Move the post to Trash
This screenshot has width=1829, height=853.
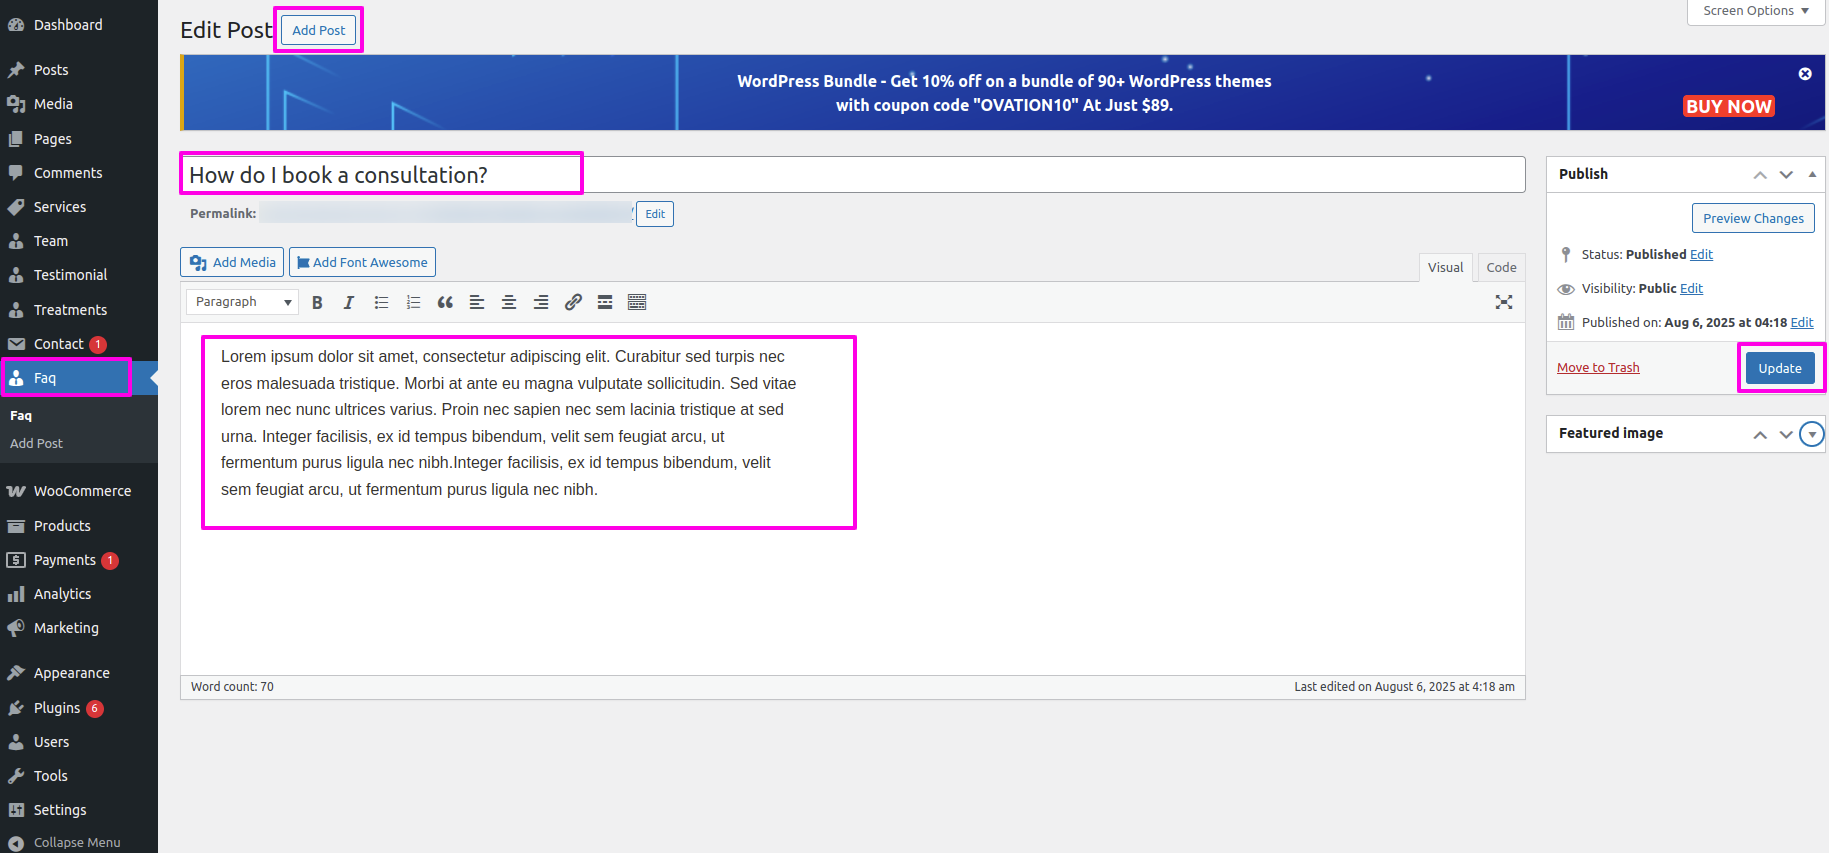[1598, 368]
